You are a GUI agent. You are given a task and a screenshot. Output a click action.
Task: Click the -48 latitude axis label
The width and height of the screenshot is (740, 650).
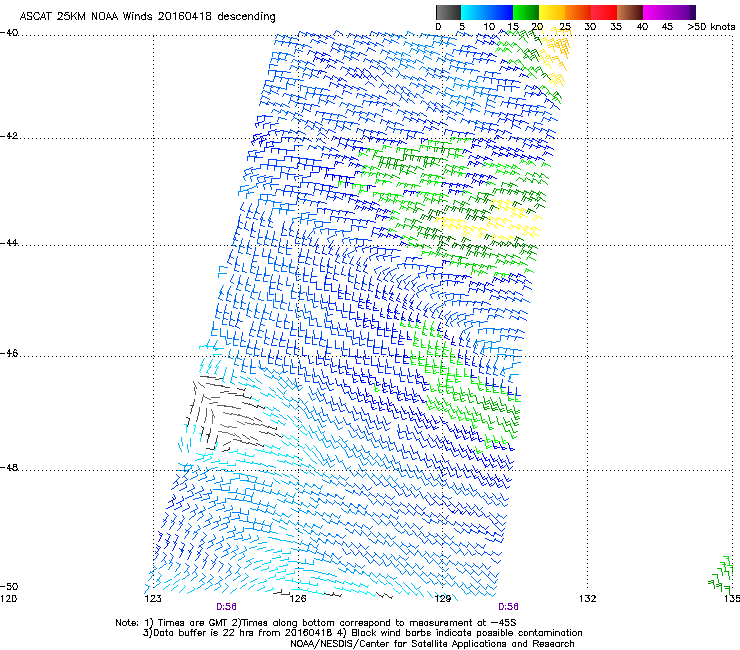(9, 468)
